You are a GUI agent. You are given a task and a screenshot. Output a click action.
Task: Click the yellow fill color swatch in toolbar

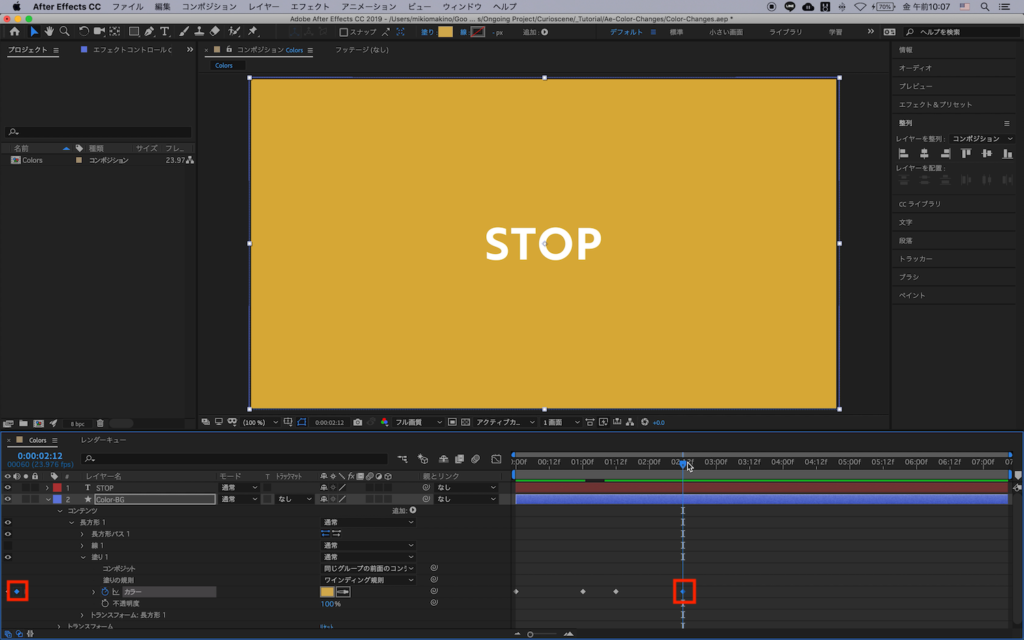[x=445, y=32]
